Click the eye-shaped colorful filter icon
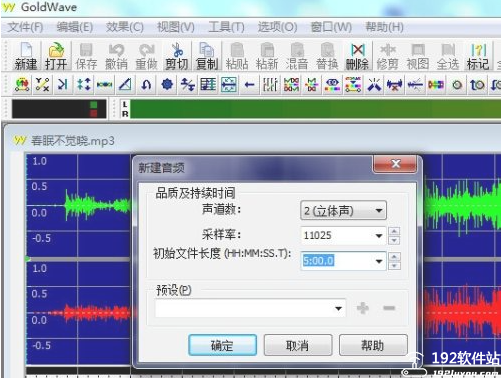501x378 pixels. [x=332, y=85]
